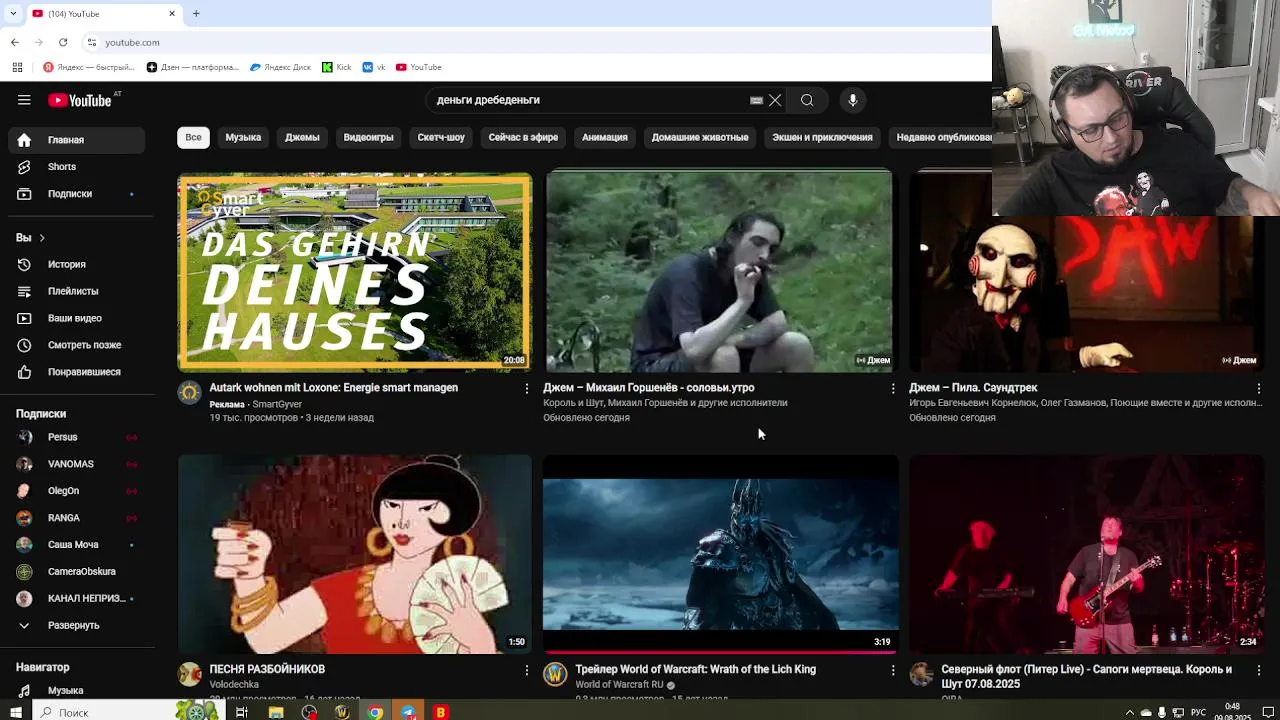Start voice search with the microphone icon
Viewport: 1280px width, 720px height.
(853, 100)
